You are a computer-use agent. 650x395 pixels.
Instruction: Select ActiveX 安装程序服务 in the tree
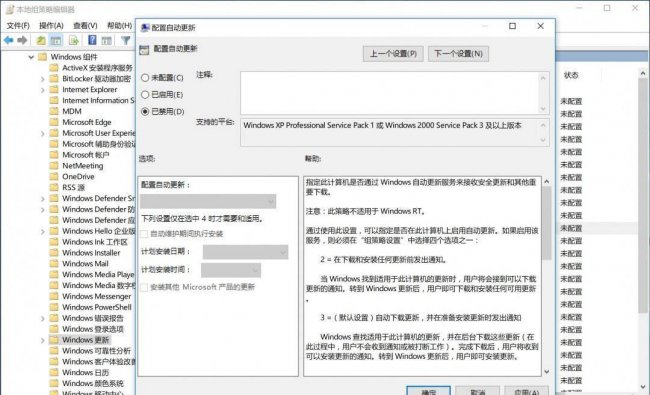[x=97, y=68]
